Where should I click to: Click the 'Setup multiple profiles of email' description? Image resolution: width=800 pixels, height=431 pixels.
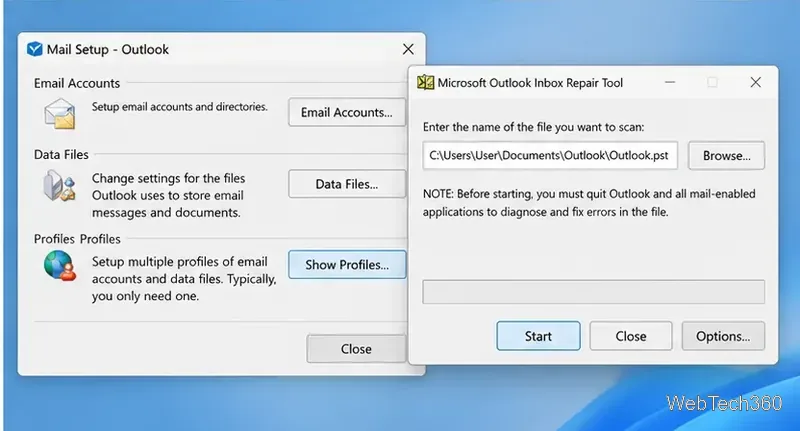pyautogui.click(x=184, y=279)
